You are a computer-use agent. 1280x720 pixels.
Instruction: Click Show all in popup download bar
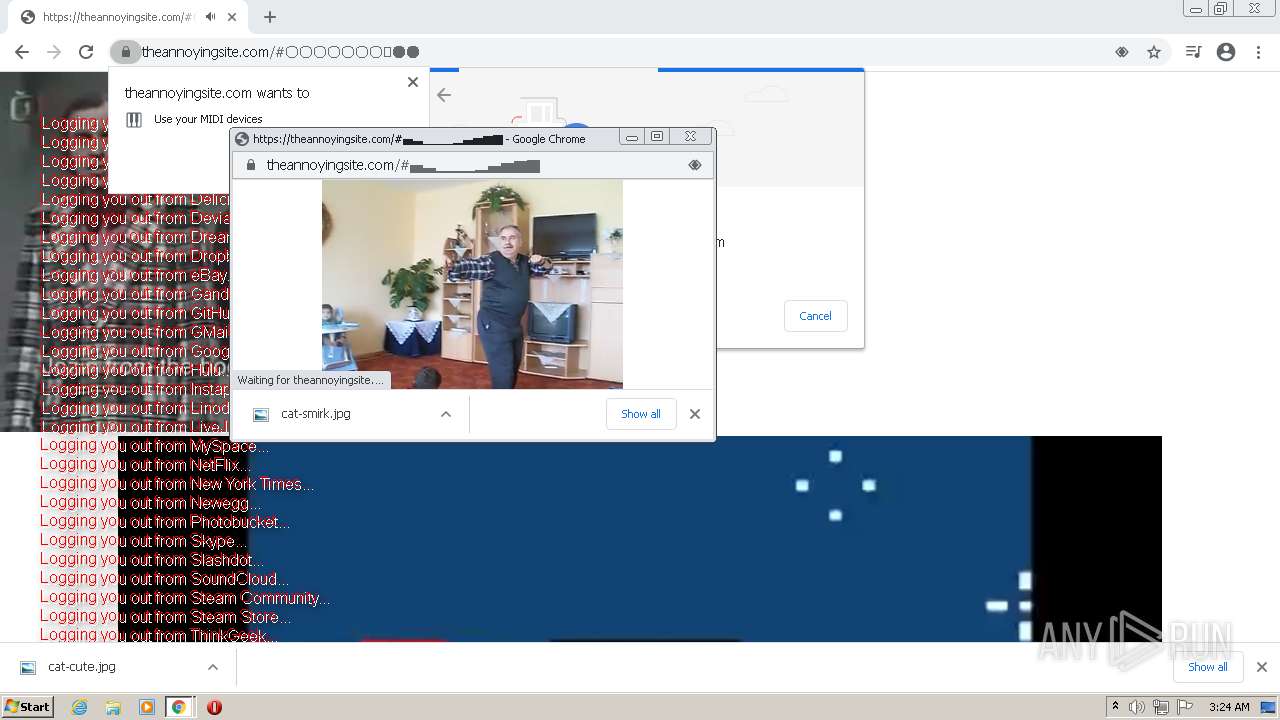click(641, 414)
